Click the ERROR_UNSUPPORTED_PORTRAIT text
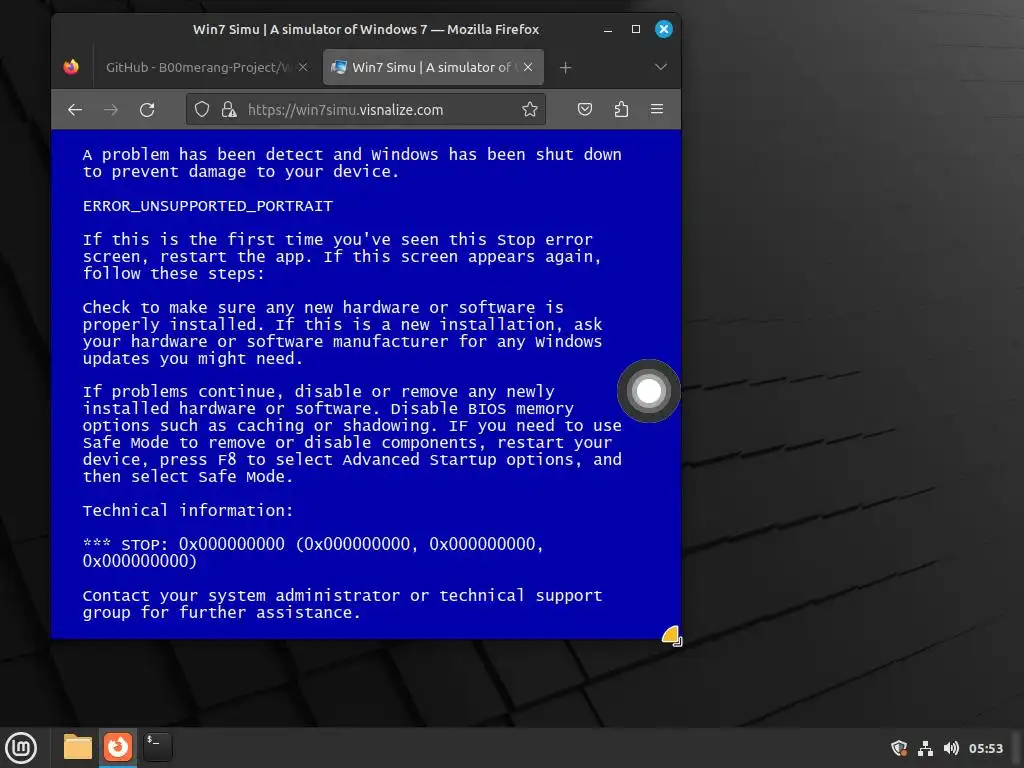 pyautogui.click(x=208, y=206)
